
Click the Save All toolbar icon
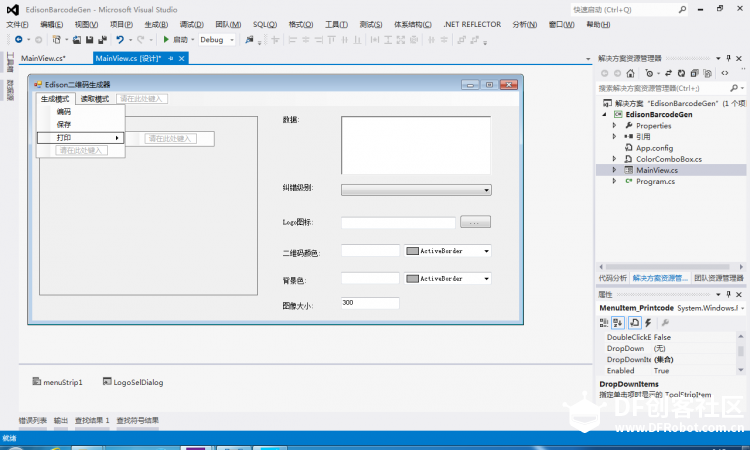coord(102,40)
